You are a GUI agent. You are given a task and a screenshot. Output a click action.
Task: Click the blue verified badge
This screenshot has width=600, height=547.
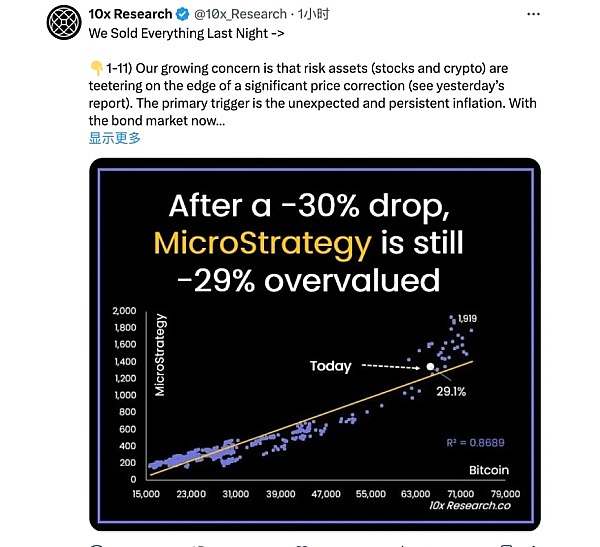(182, 15)
